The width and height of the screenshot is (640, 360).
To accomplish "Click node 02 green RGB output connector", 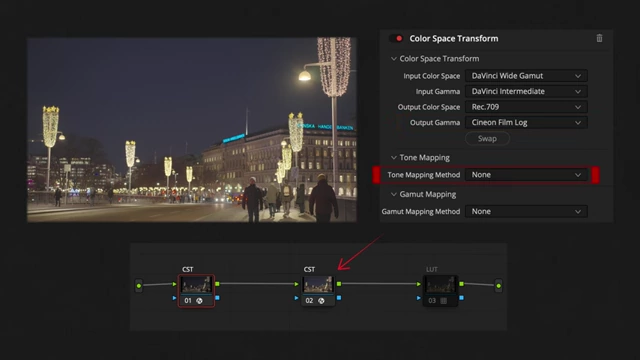I will (x=339, y=284).
